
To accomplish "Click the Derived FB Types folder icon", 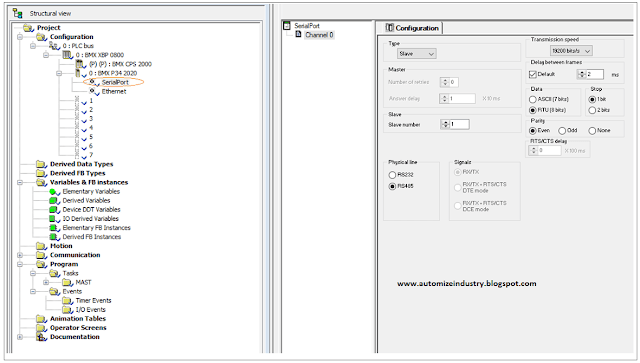I will click(41, 173).
